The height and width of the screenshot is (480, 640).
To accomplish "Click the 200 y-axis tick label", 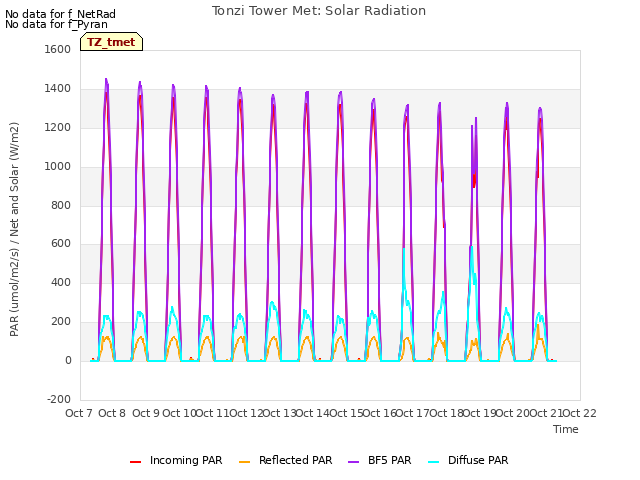I will (61, 322).
